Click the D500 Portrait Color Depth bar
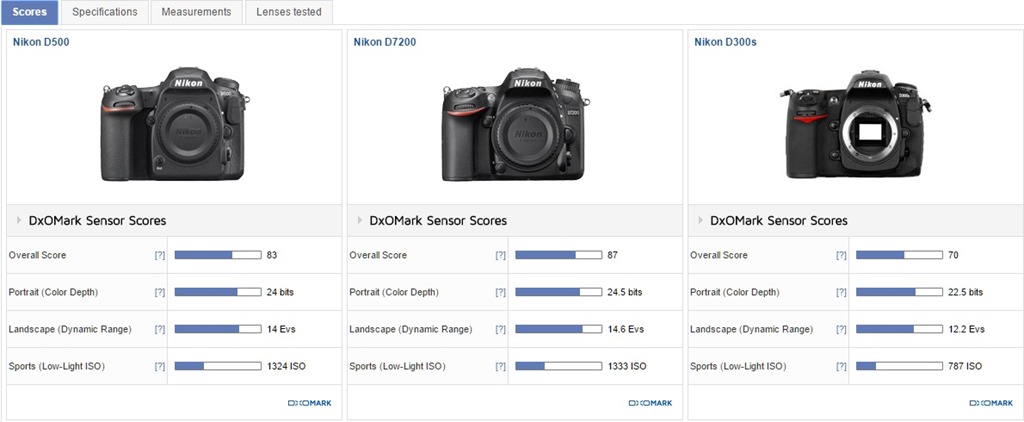Screen dimensions: 1024x422 [x=217, y=293]
